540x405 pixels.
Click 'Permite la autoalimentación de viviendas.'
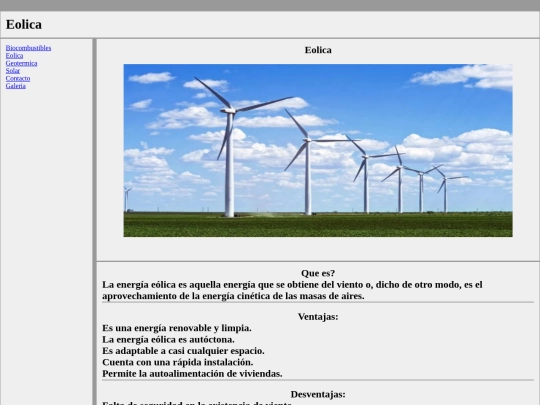tap(192, 373)
